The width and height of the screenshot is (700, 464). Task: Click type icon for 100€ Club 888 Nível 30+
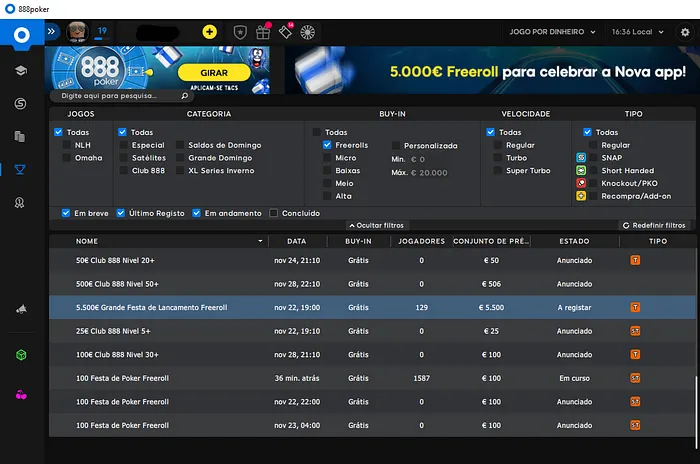[x=635, y=355]
